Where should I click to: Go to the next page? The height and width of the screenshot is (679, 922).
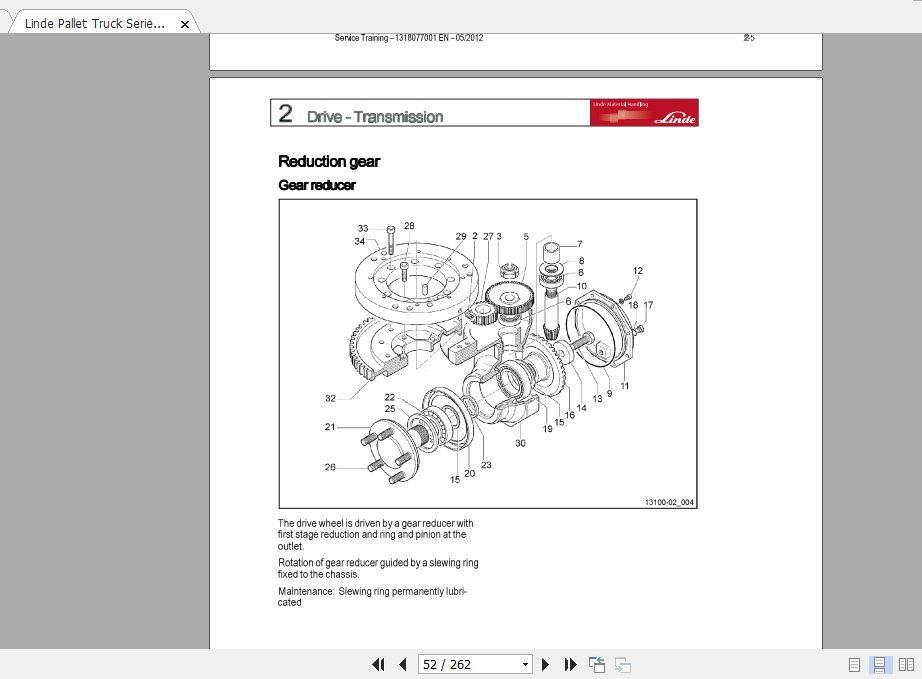pos(545,664)
